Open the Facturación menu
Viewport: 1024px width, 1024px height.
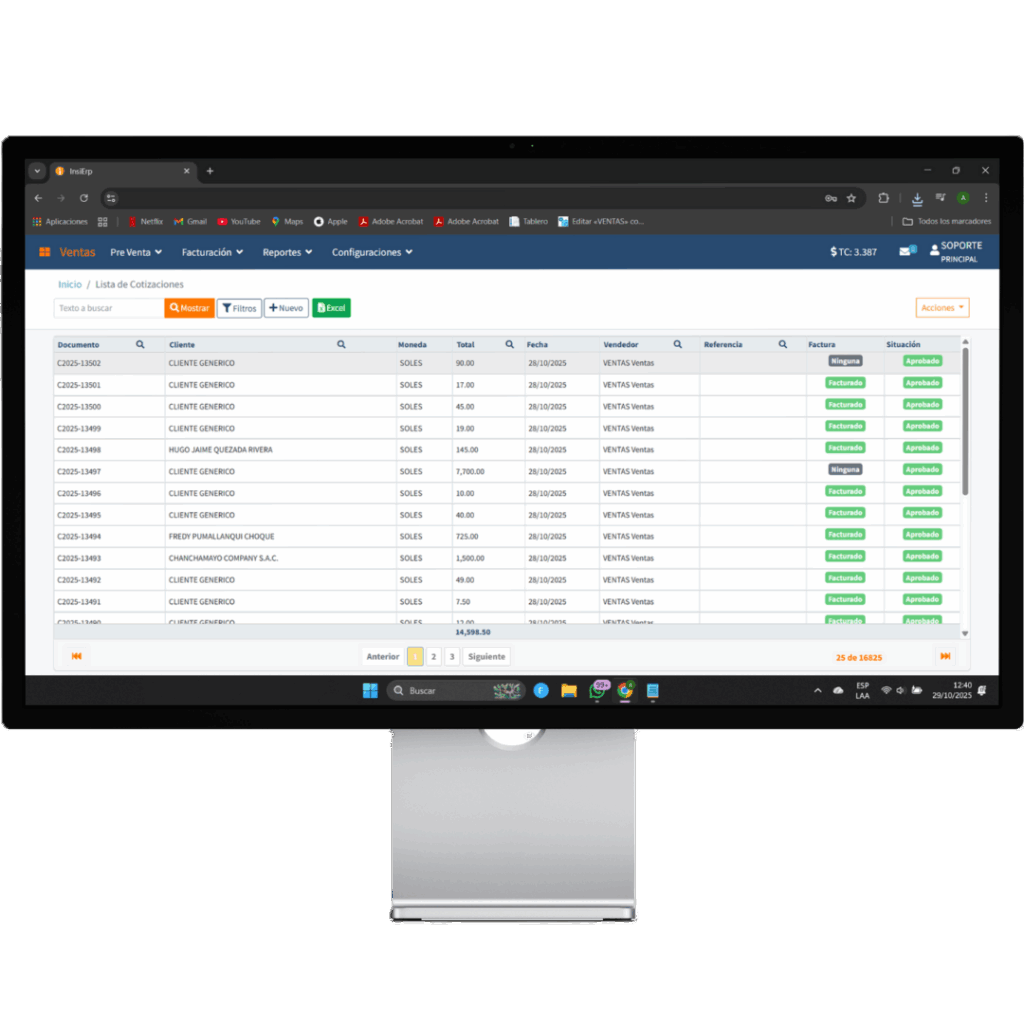tap(212, 252)
